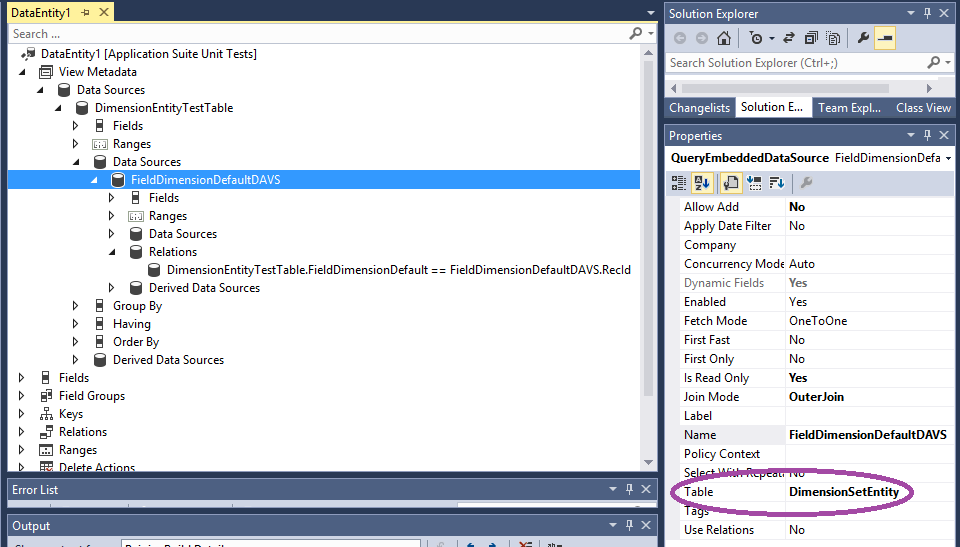Open the Properties object selector dropdown
The height and width of the screenshot is (547, 960).
pyautogui.click(x=947, y=158)
